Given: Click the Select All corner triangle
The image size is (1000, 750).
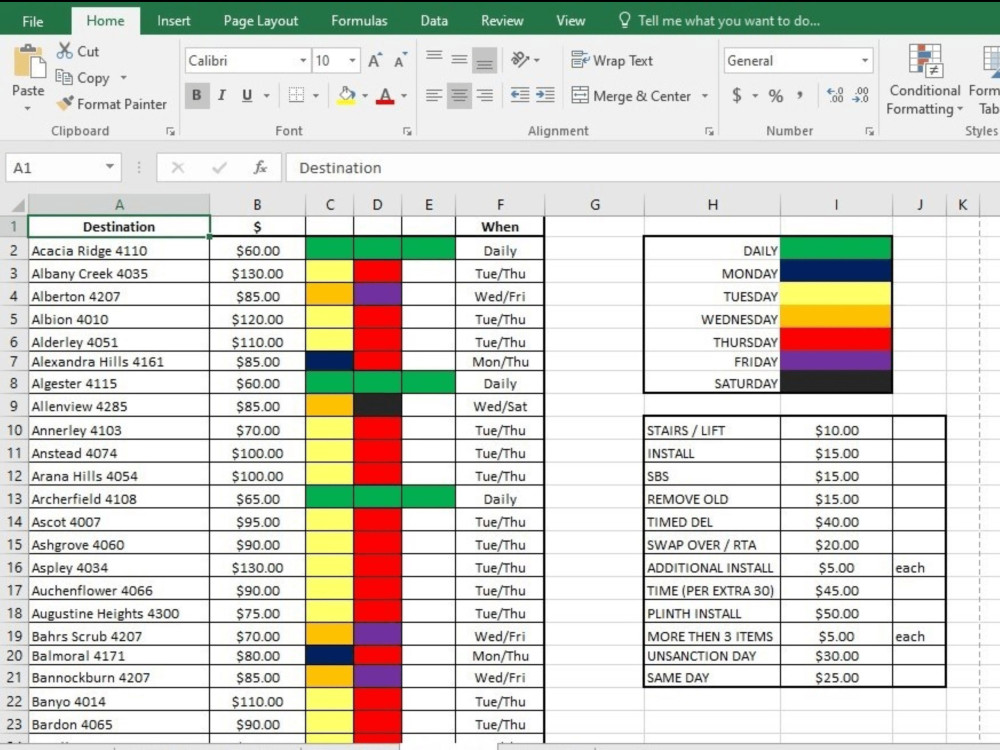Looking at the screenshot, I should coord(18,205).
